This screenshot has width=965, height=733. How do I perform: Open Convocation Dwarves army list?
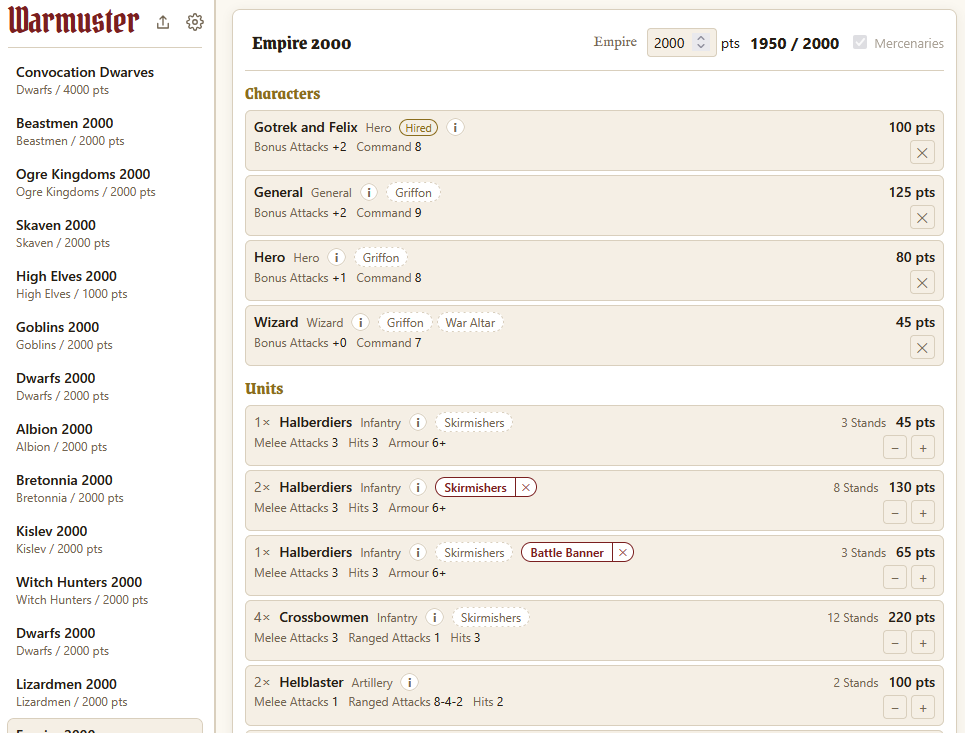[x=105, y=81]
